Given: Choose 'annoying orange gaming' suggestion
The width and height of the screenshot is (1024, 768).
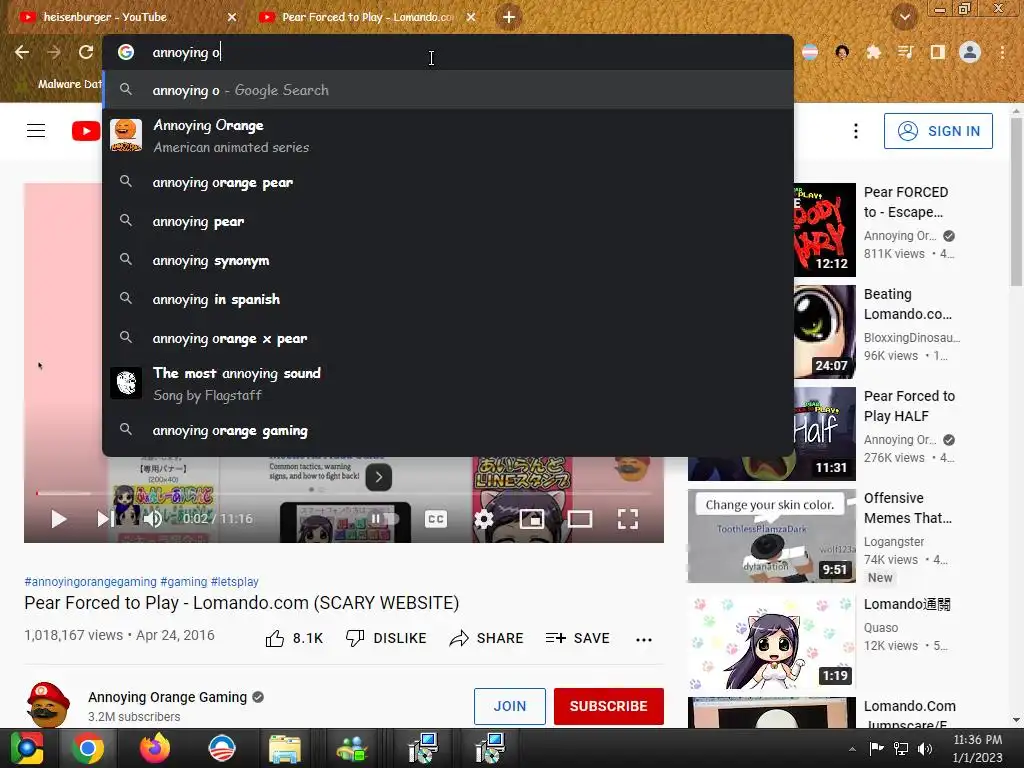Looking at the screenshot, I should click(448, 430).
